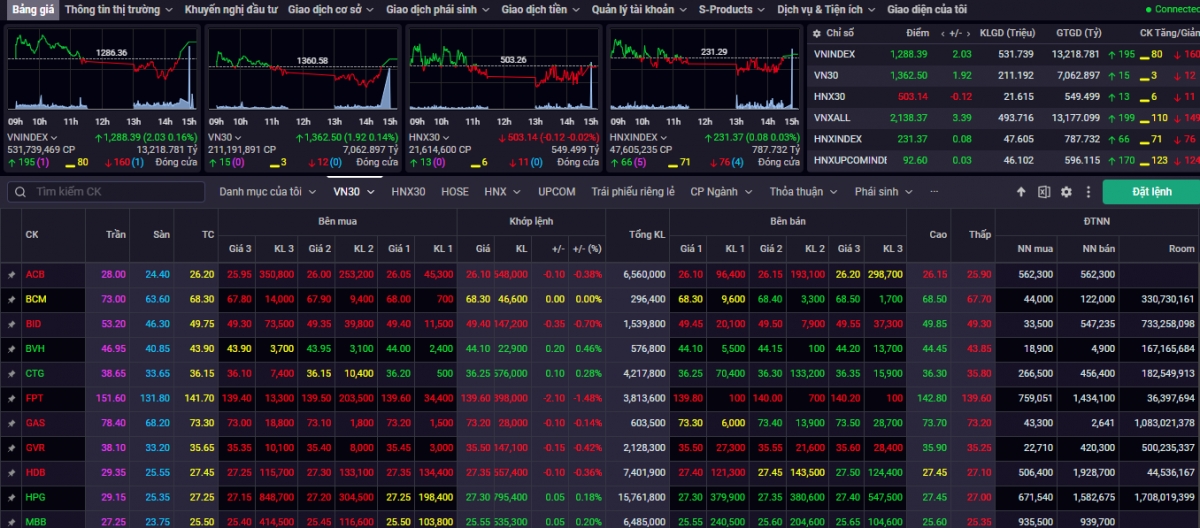This screenshot has height=528, width=1200.
Task: Open Giao diện của tôi
Action: 926,9
